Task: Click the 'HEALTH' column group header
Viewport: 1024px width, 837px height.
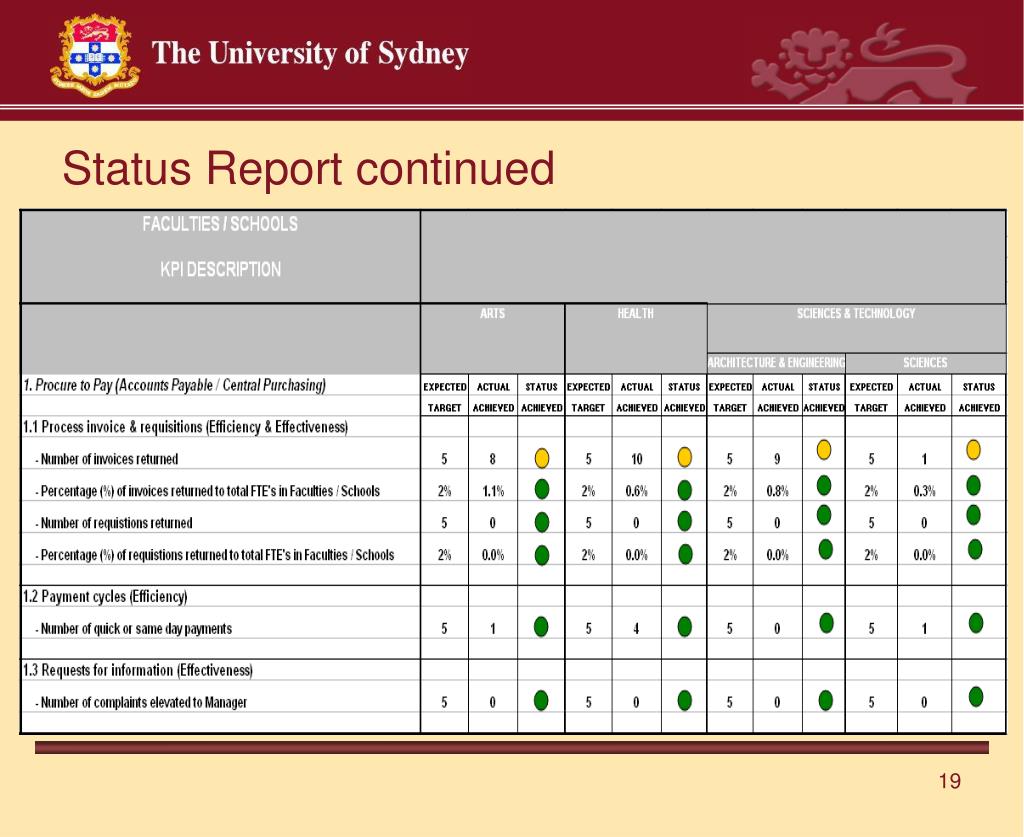Action: point(635,313)
